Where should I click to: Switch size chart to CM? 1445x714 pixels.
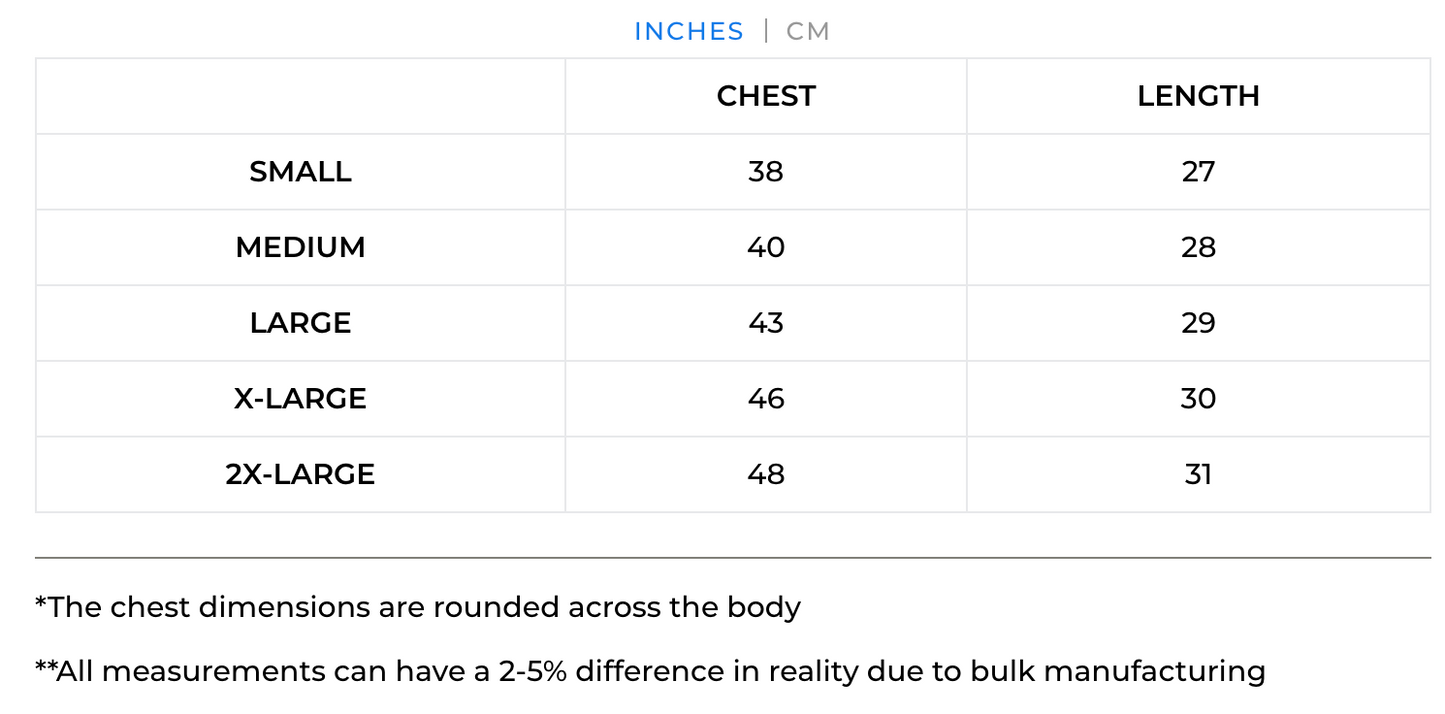[808, 32]
